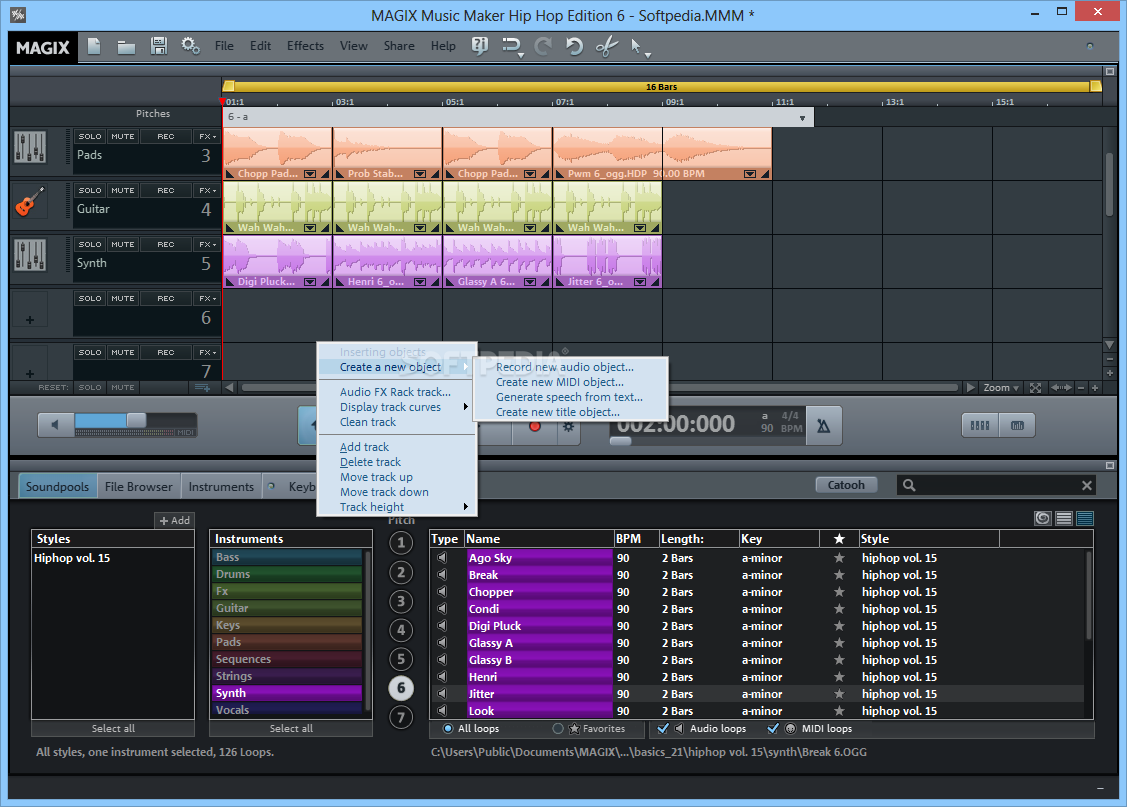
Task: Open FX dropdown on Guitar track
Action: (208, 190)
